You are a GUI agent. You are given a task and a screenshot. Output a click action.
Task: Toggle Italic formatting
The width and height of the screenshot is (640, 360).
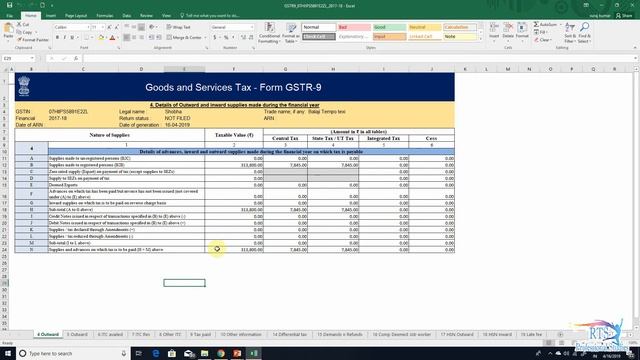click(64, 38)
